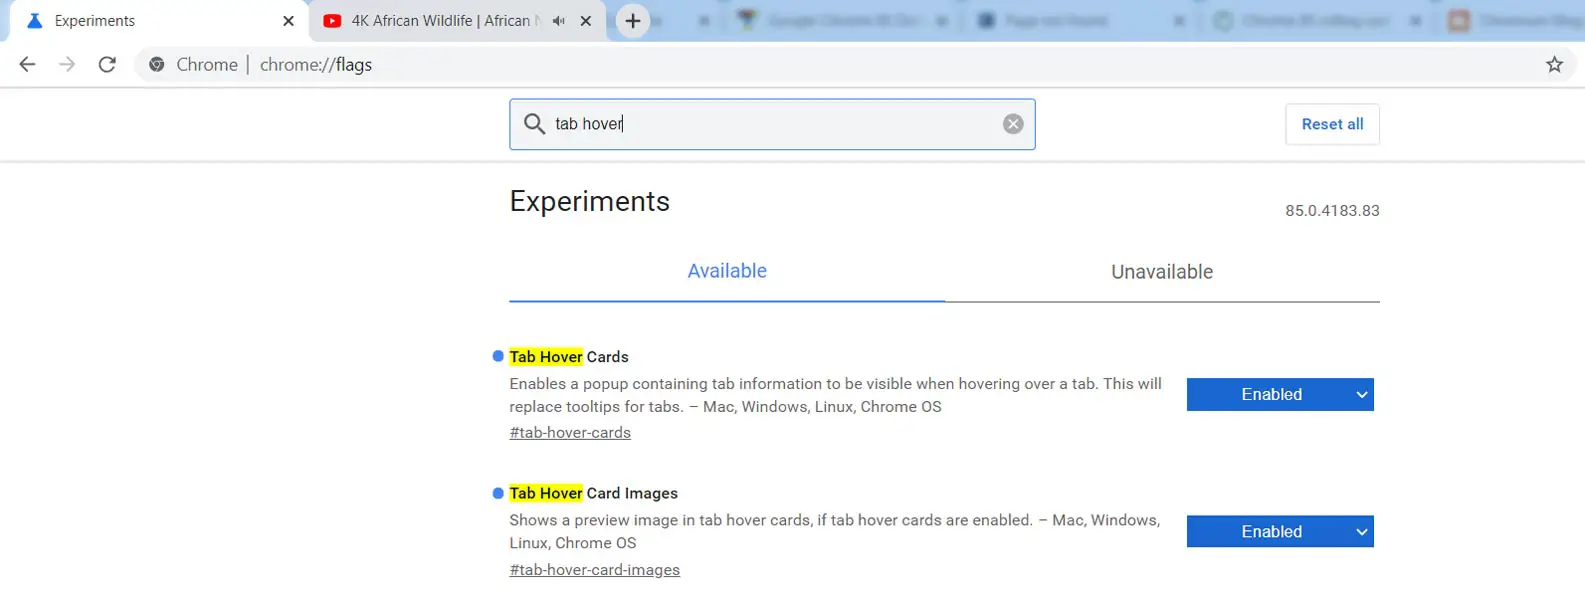
Task: Open Tab Hover Cards Enabled dropdown
Action: (x=1280, y=394)
